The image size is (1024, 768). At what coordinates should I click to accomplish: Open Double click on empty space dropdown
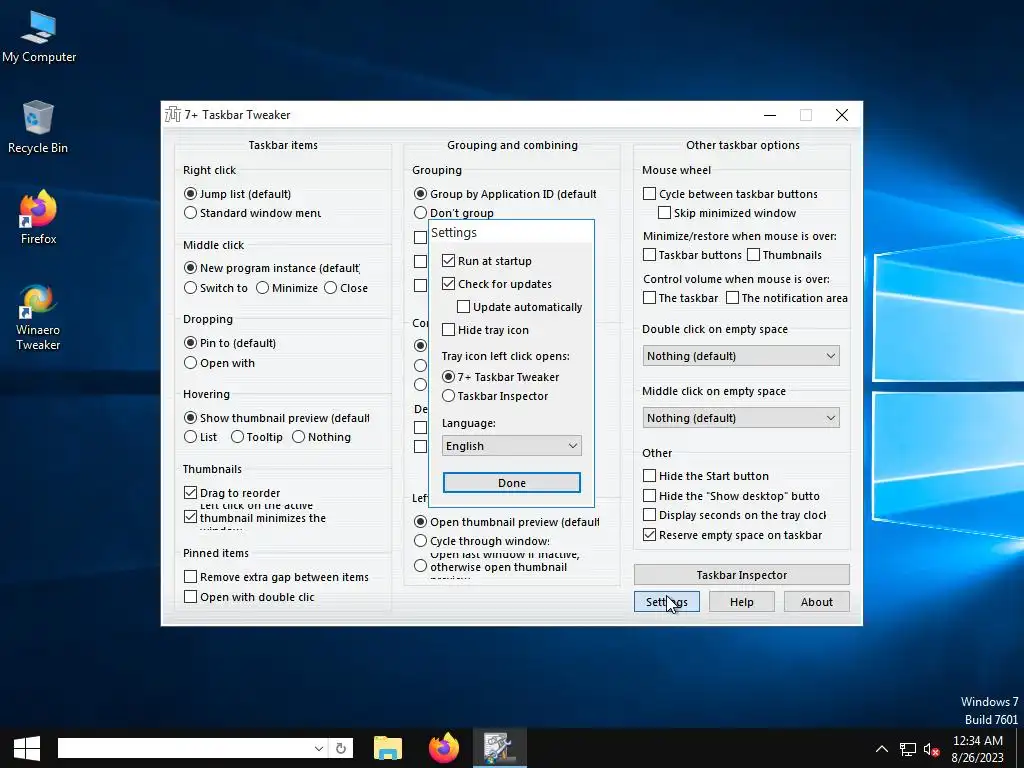741,356
